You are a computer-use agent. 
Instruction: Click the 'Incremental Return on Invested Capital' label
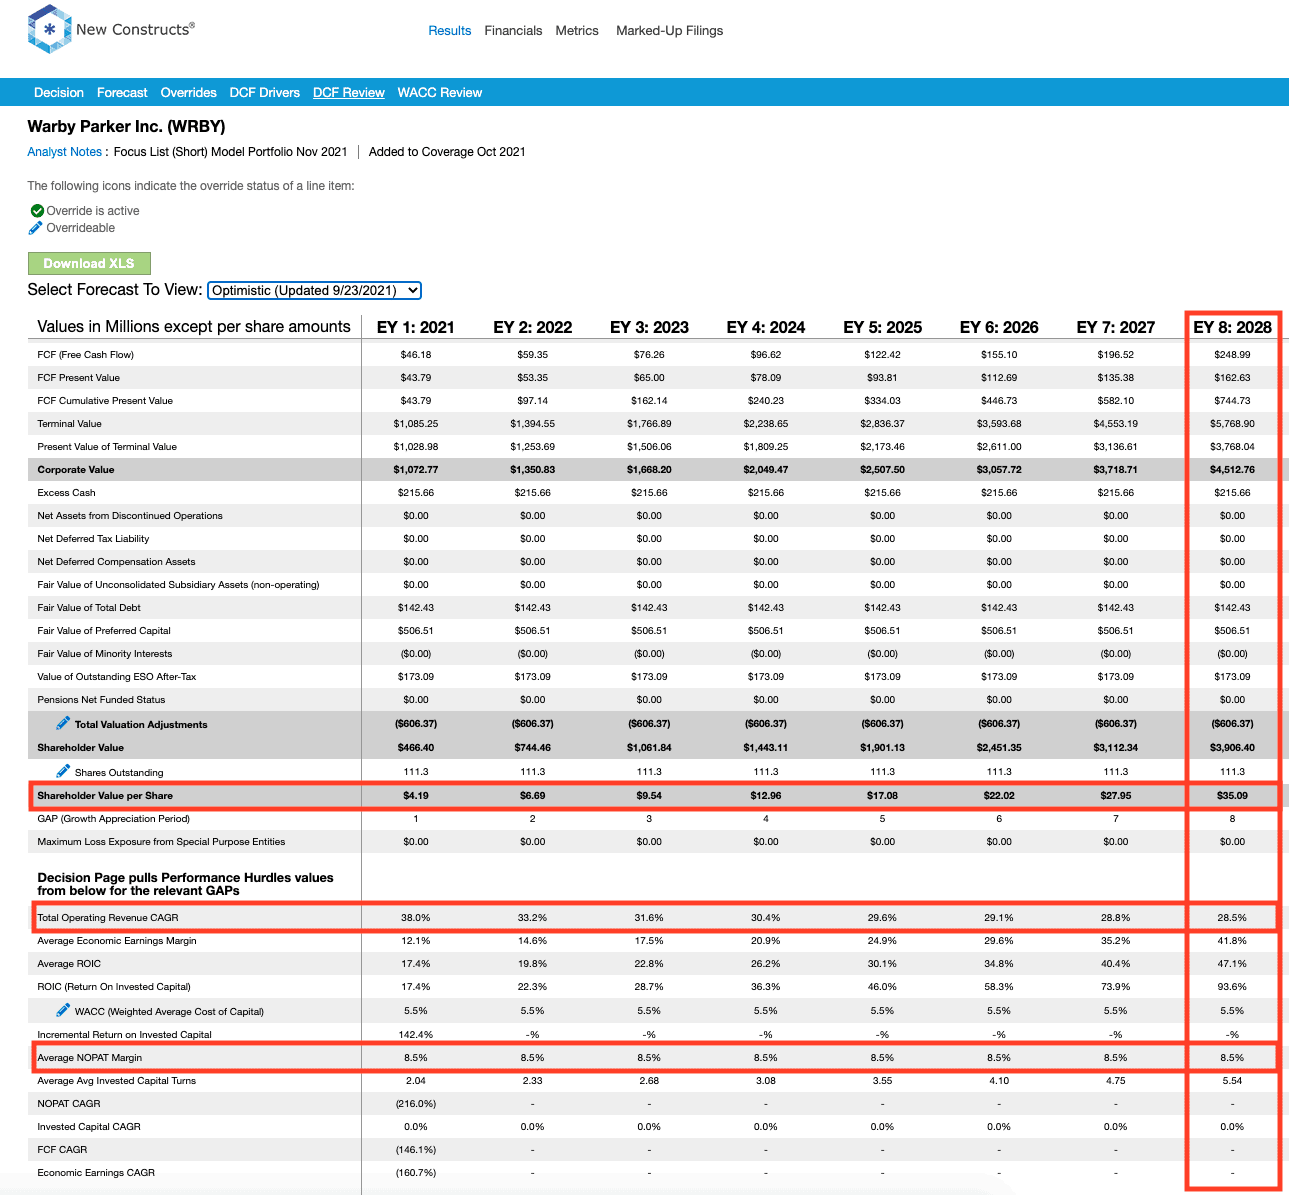125,1035
